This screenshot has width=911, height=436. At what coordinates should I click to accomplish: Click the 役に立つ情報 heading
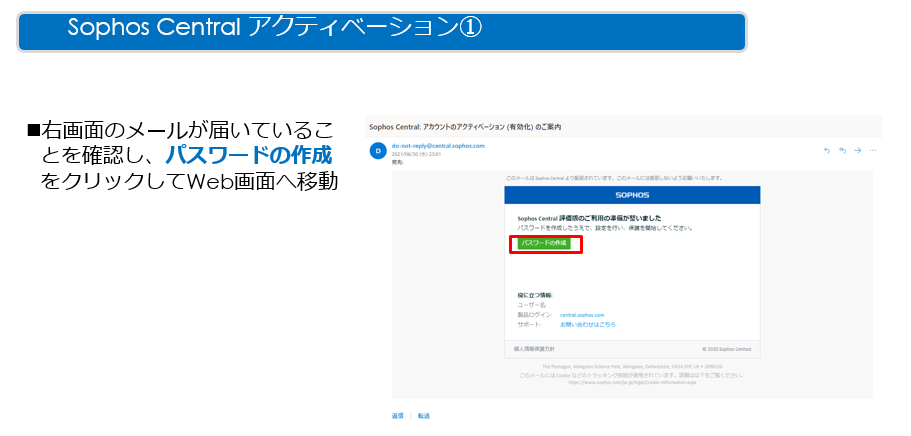pyautogui.click(x=535, y=295)
